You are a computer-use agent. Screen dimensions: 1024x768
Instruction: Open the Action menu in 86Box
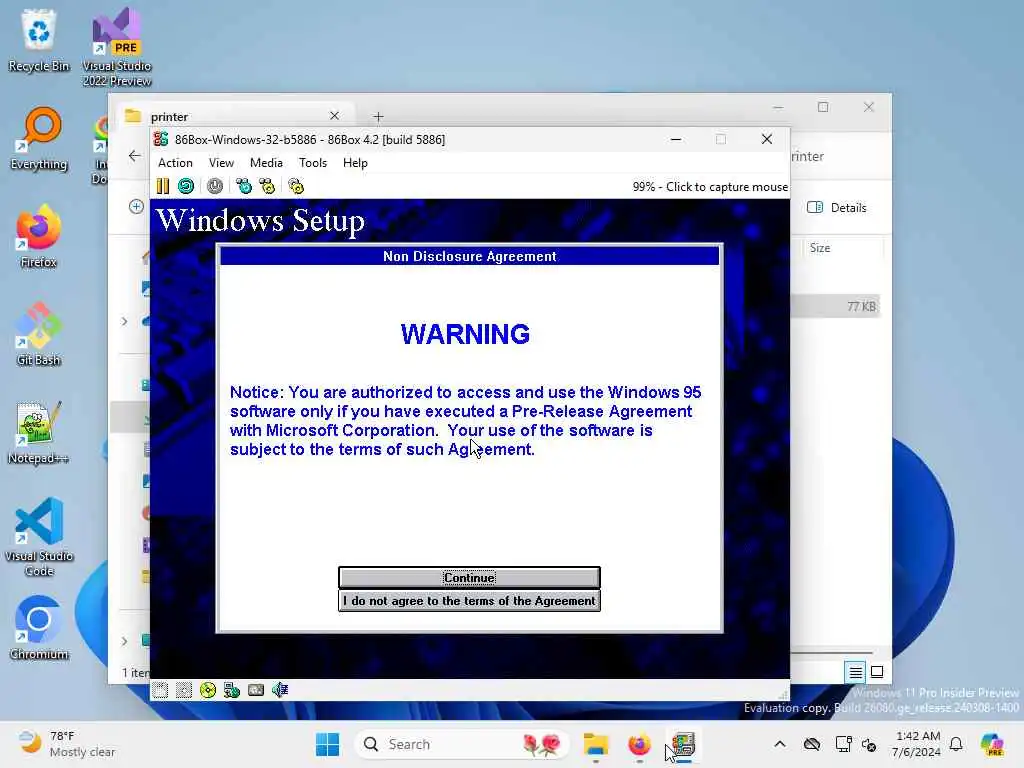pyautogui.click(x=175, y=163)
